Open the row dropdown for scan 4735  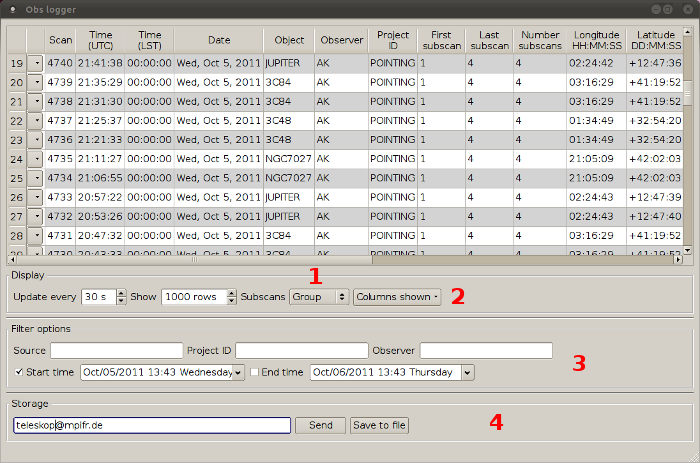(35, 159)
